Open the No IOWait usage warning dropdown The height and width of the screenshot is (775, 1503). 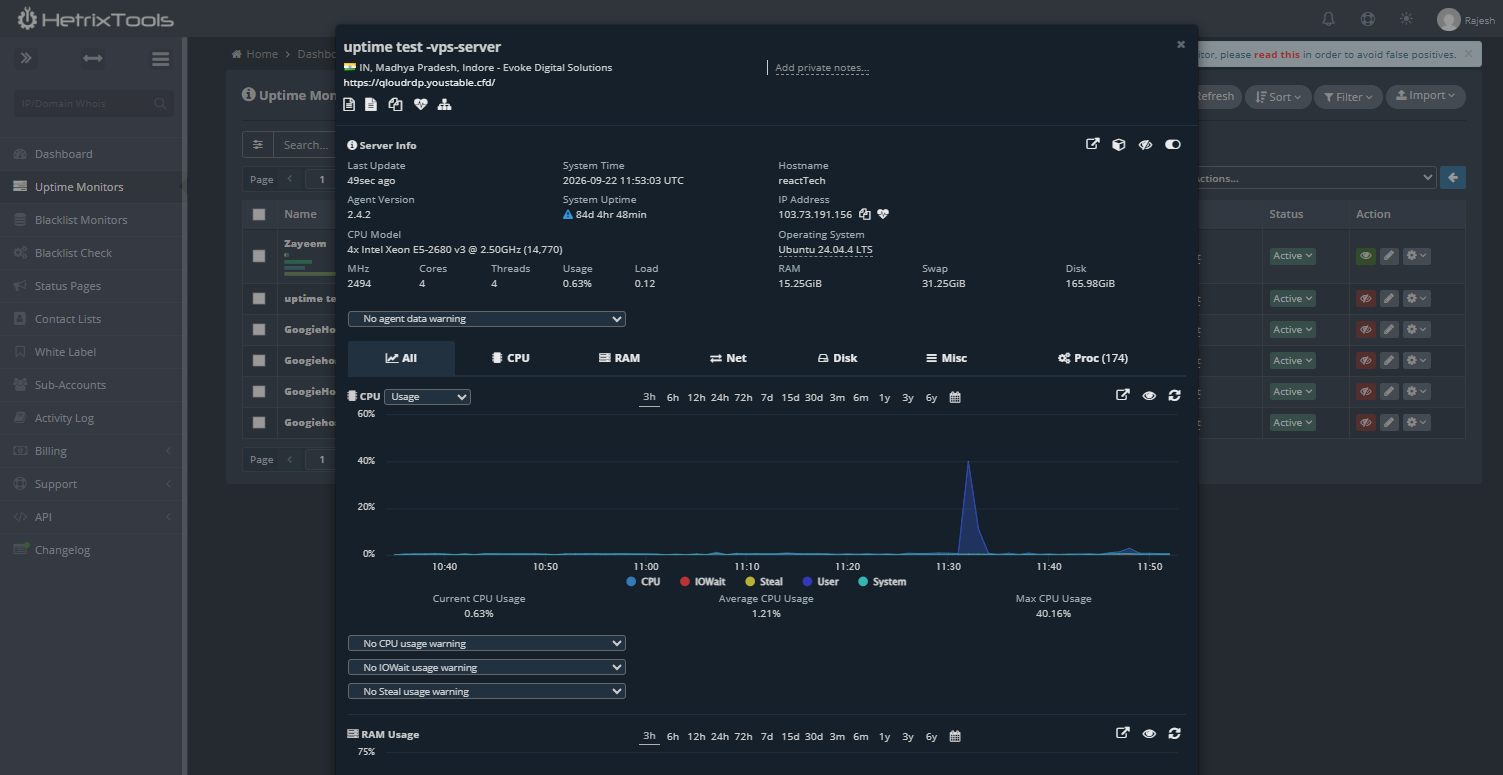coord(487,667)
